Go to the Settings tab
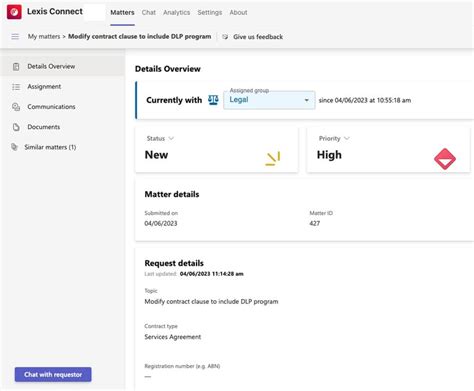The image size is (474, 391). pos(210,13)
